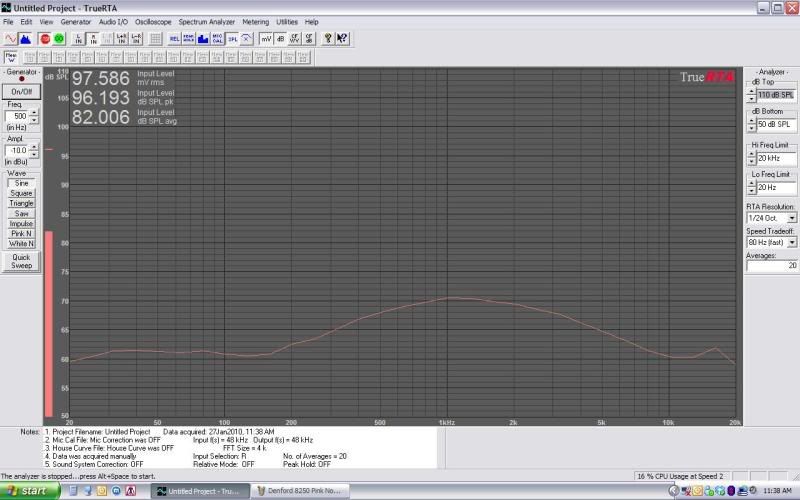
Task: Click the grid display toolbar icon
Action: (155, 39)
